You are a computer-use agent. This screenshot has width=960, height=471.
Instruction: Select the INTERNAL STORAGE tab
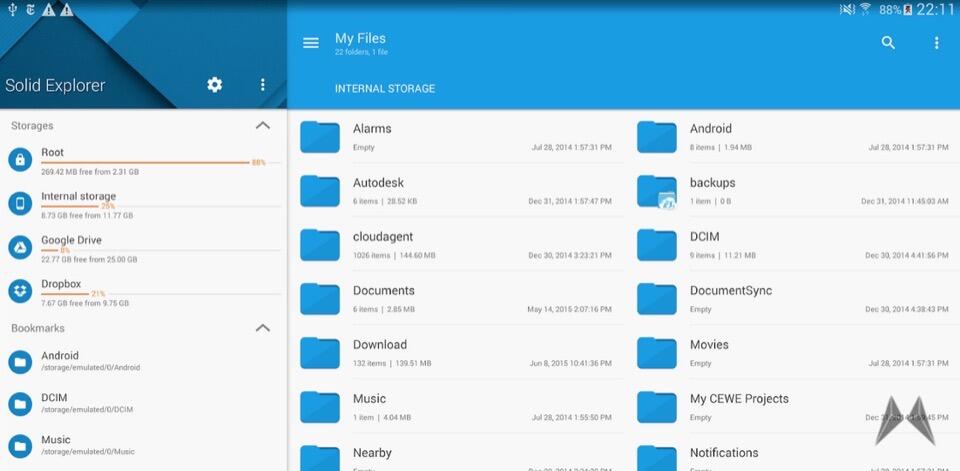pyautogui.click(x=384, y=89)
